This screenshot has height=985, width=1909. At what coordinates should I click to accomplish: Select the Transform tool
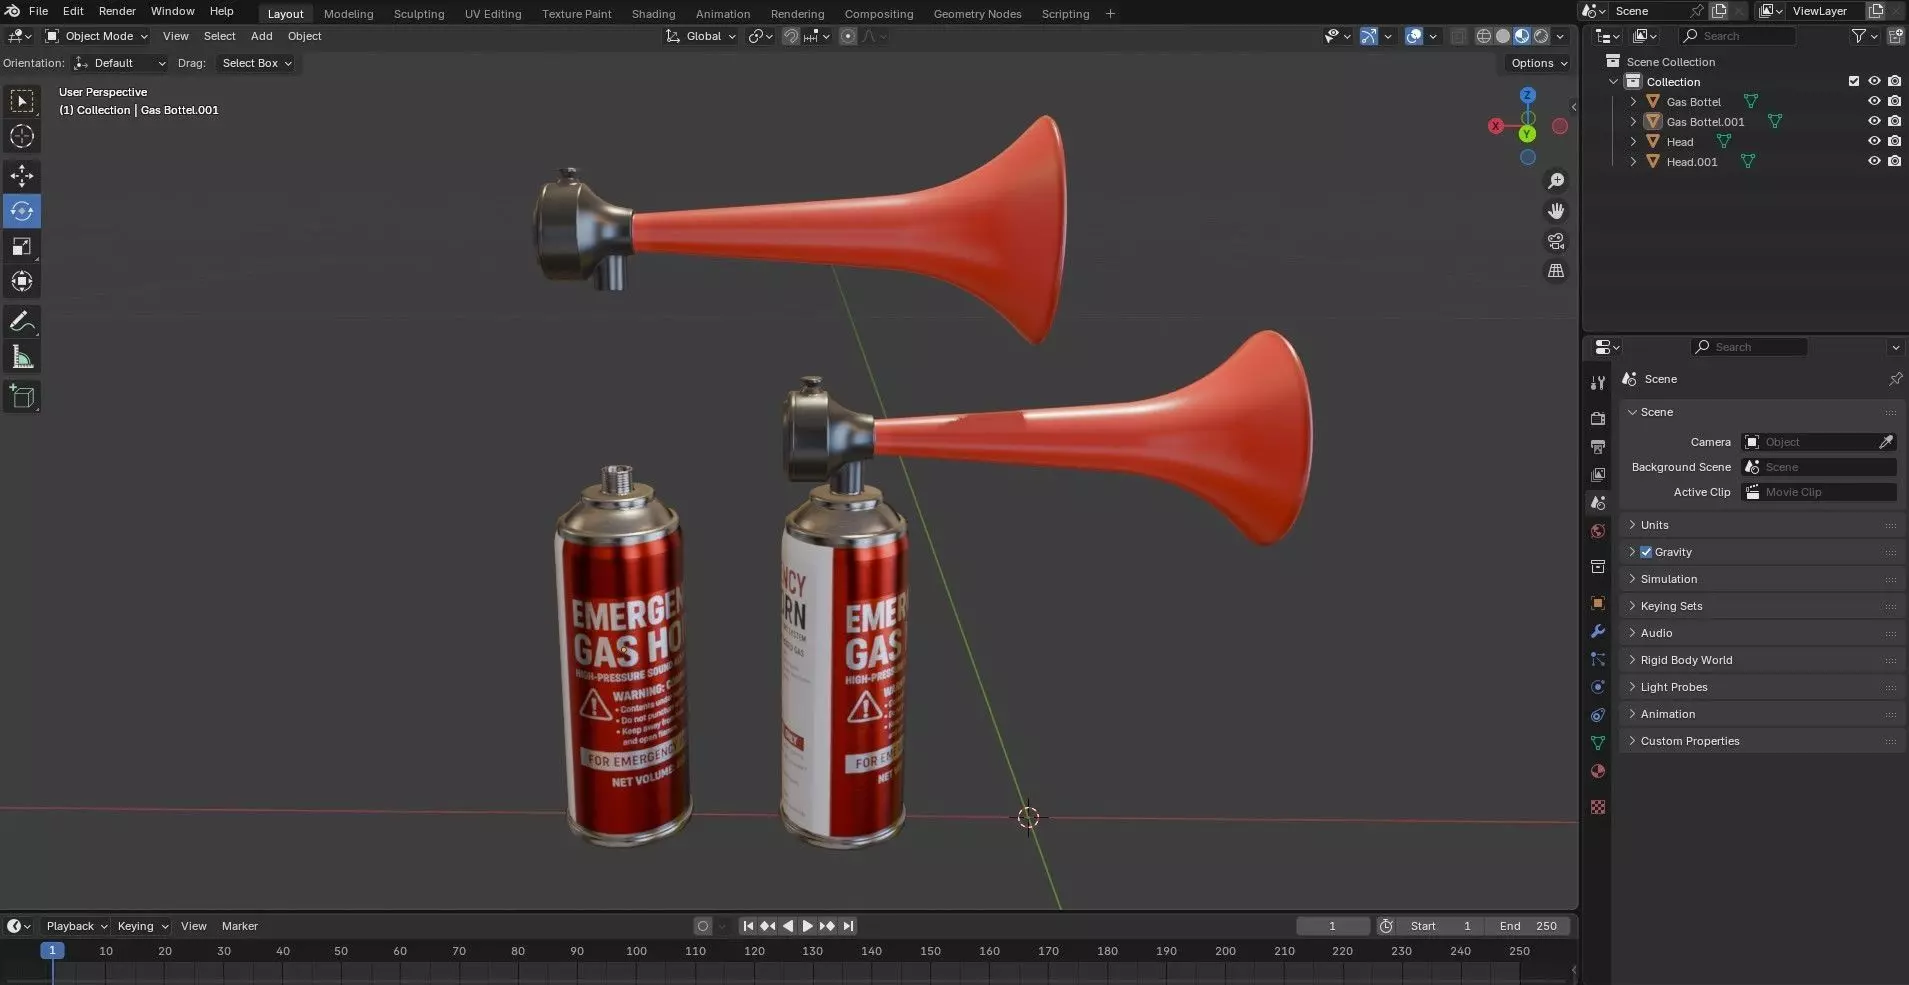pos(22,281)
